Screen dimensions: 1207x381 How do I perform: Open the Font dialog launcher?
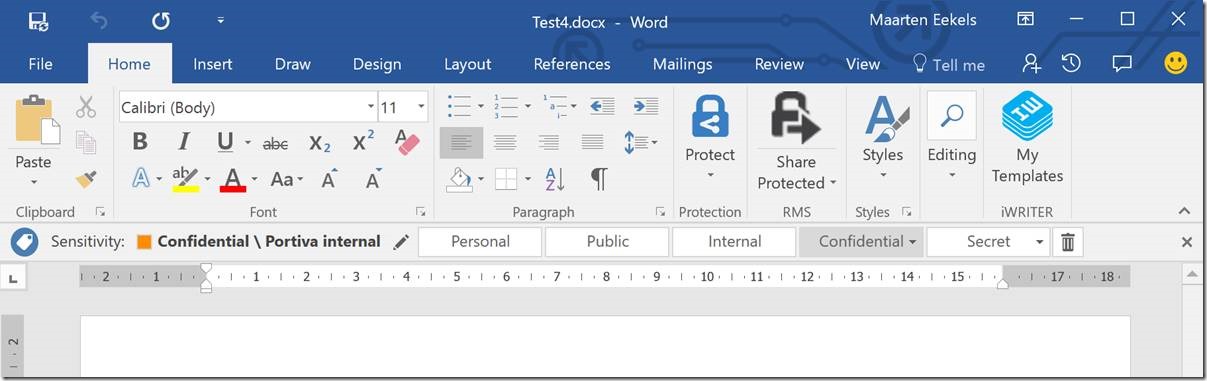click(421, 212)
